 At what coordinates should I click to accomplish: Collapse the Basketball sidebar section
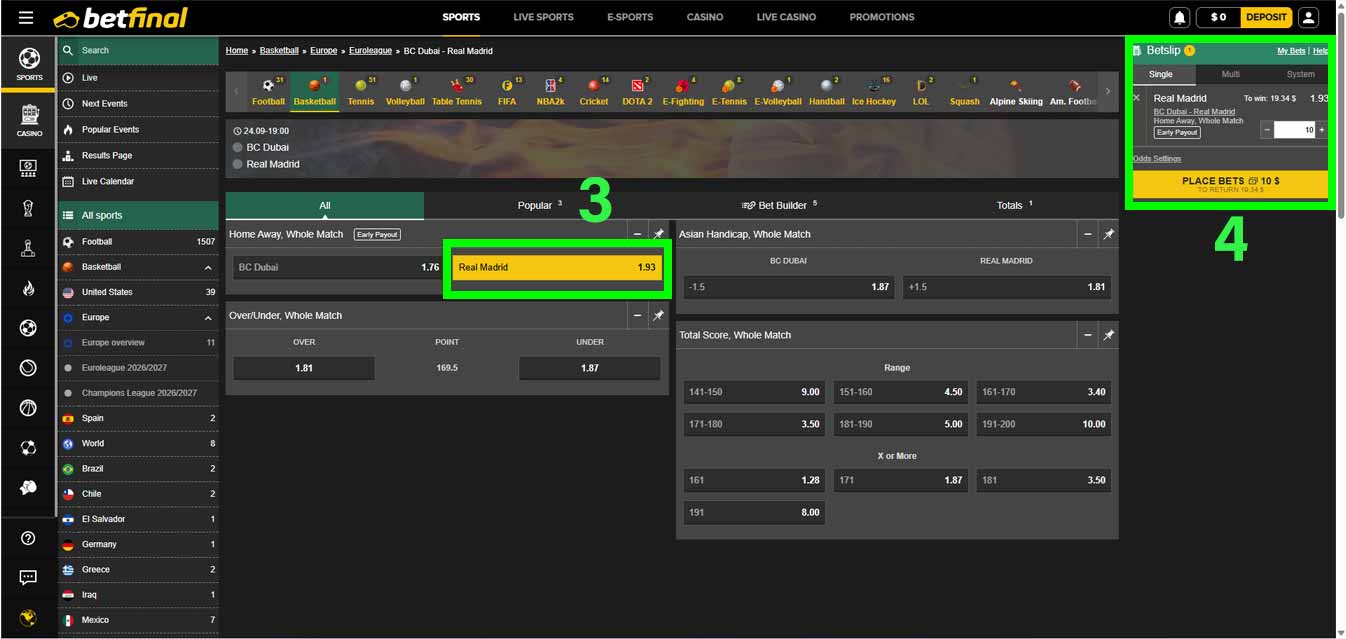click(x=208, y=267)
